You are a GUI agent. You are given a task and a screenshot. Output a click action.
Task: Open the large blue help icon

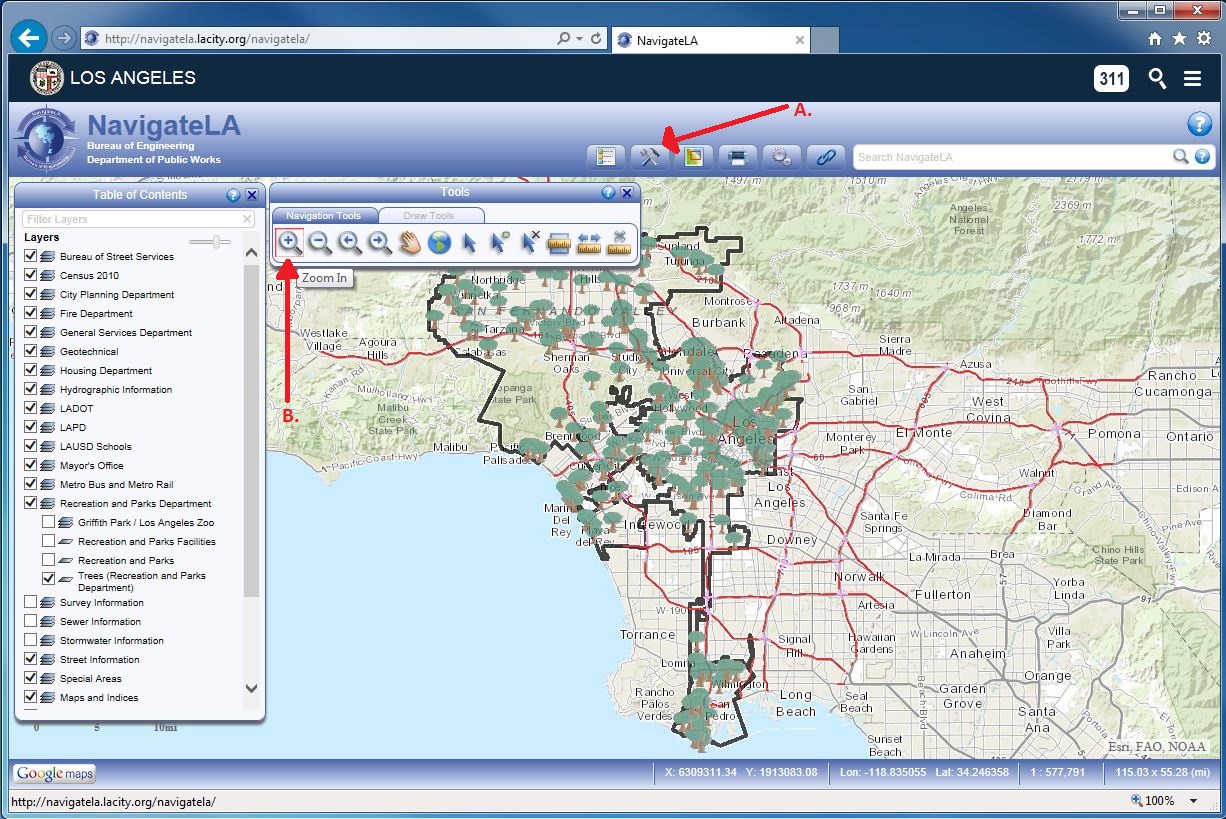click(1199, 124)
